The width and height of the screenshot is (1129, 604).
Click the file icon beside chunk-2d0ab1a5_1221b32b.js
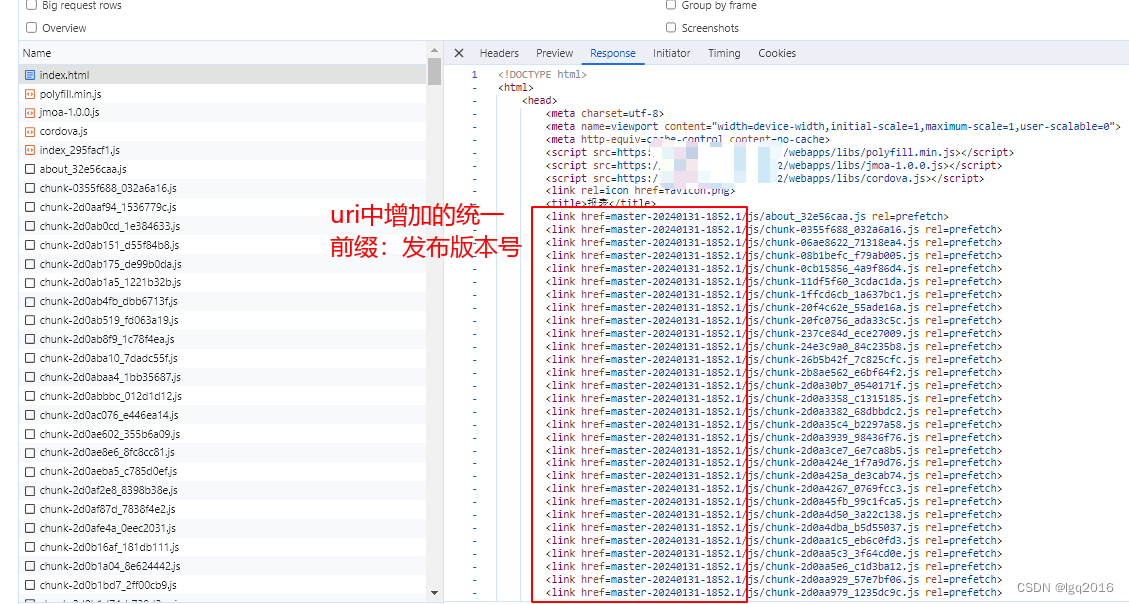point(30,283)
